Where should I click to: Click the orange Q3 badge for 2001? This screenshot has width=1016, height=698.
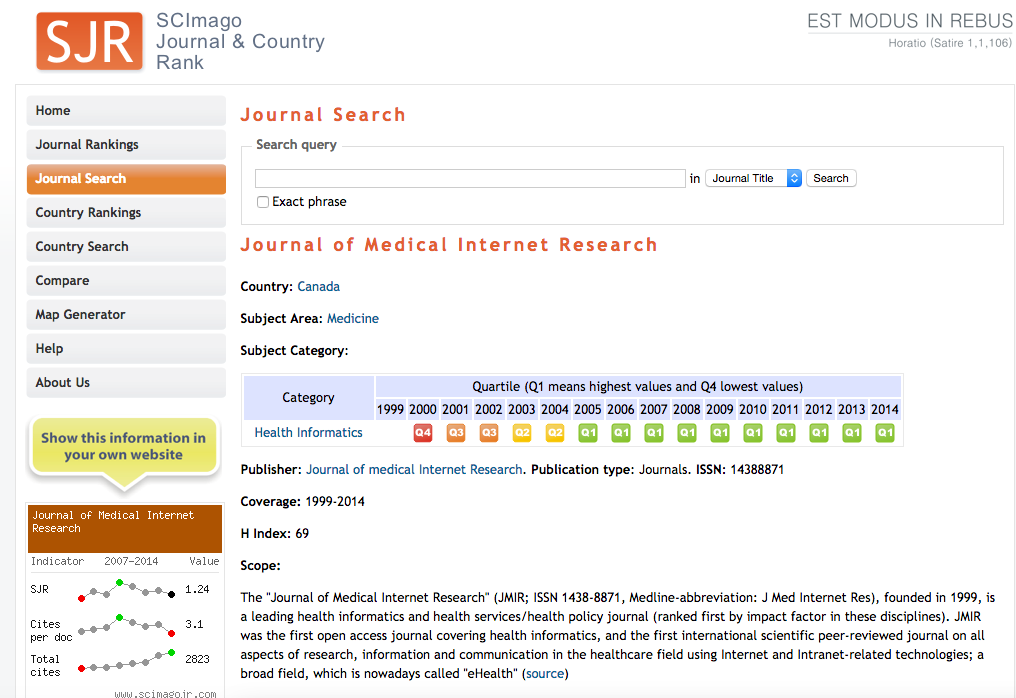coord(456,433)
